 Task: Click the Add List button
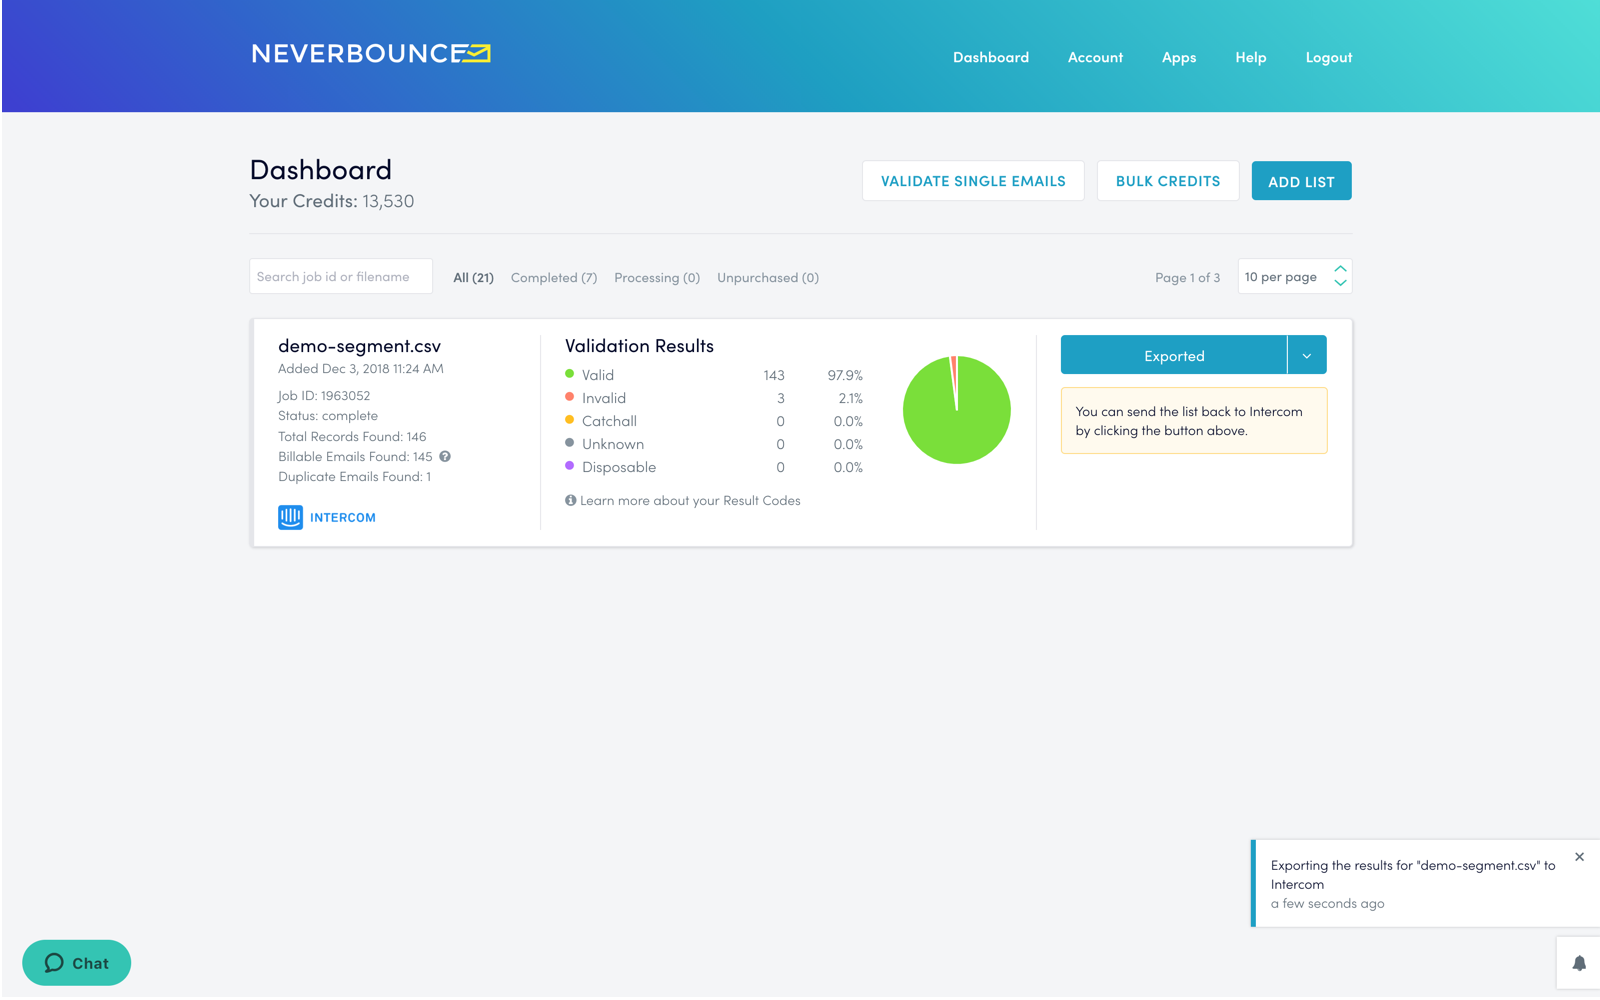point(1302,181)
